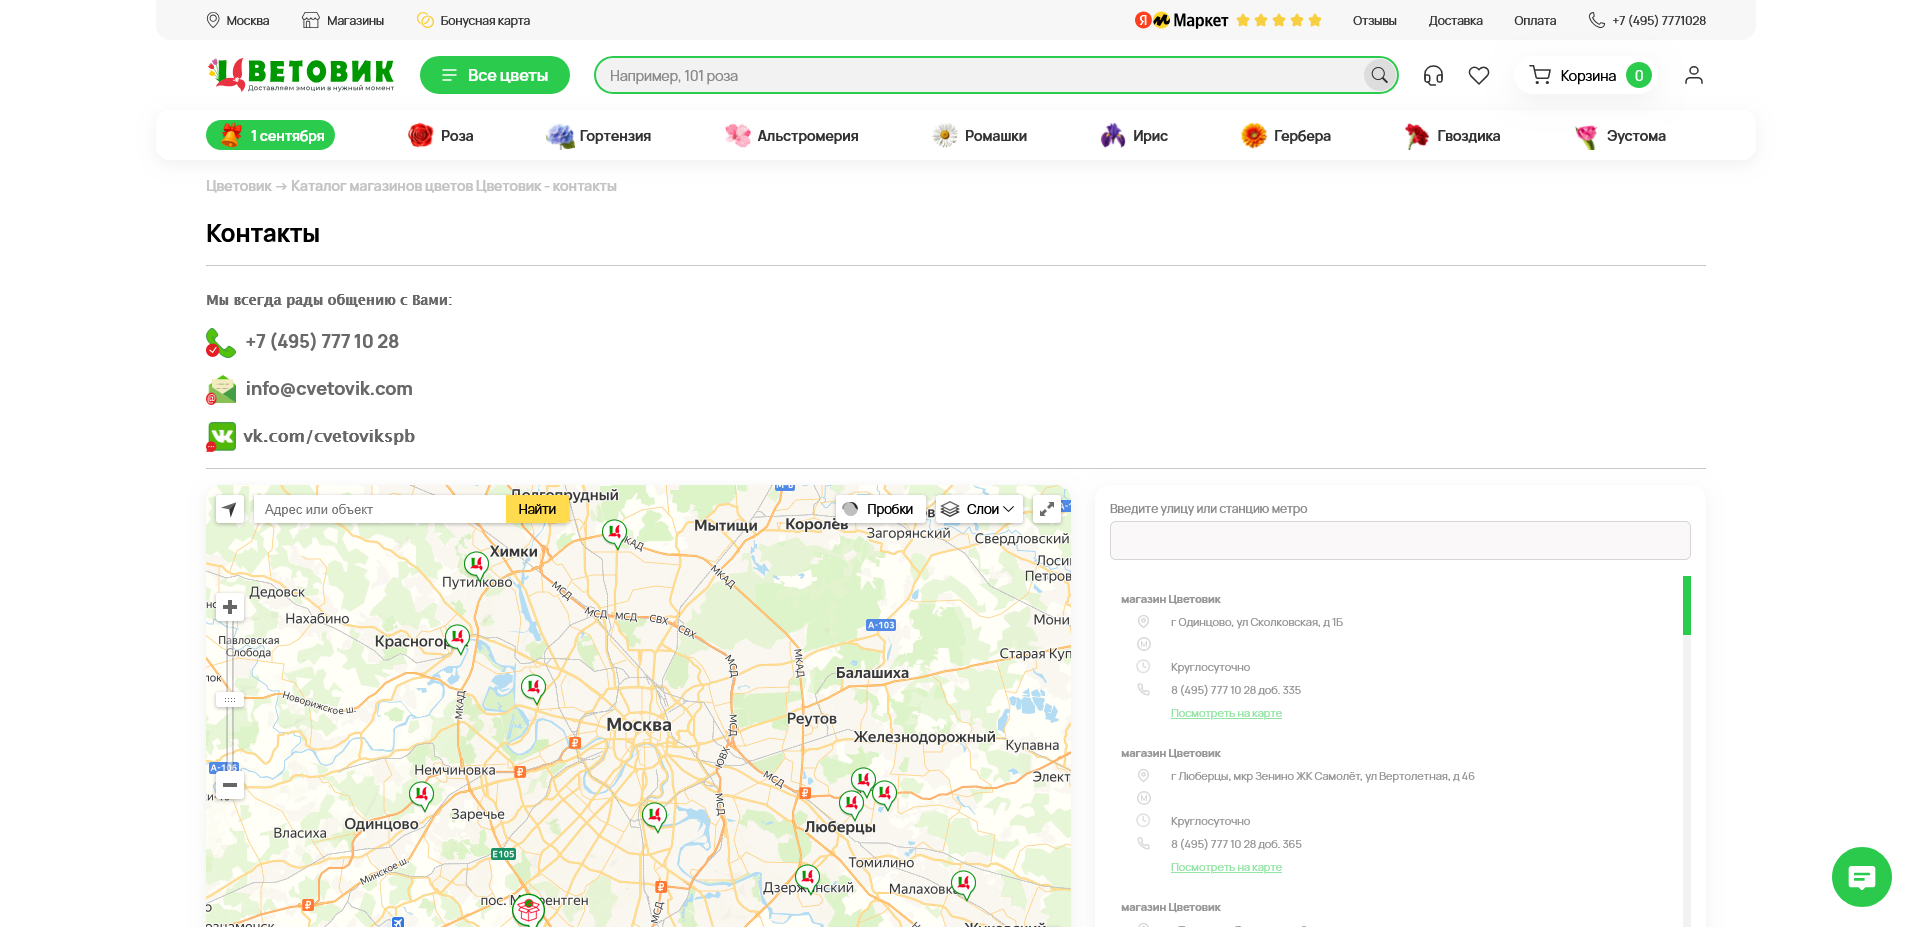Click the headset support icon
1912x927 pixels.
pos(1433,75)
